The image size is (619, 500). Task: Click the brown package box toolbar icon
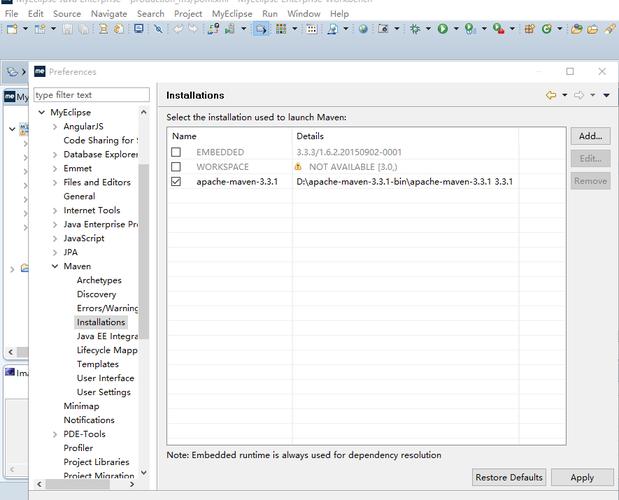(x=529, y=29)
